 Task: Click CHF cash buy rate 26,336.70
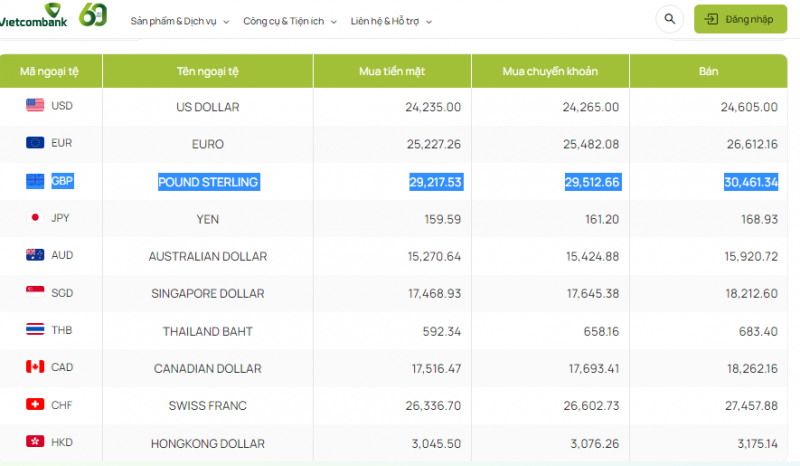click(x=433, y=406)
